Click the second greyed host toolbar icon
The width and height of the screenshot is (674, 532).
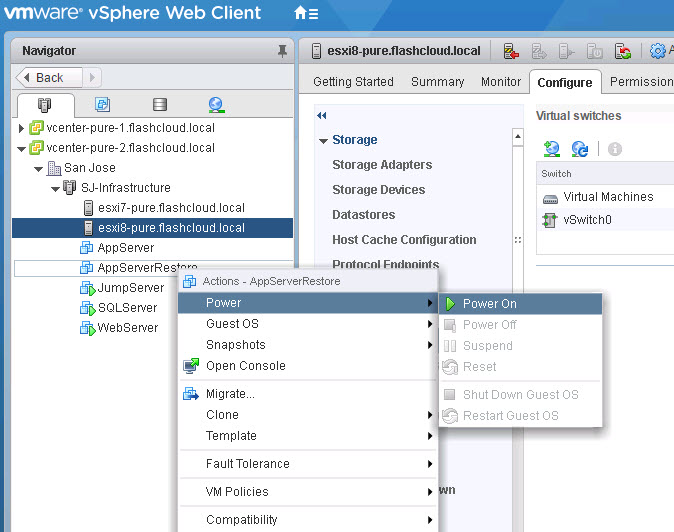[x=539, y=51]
